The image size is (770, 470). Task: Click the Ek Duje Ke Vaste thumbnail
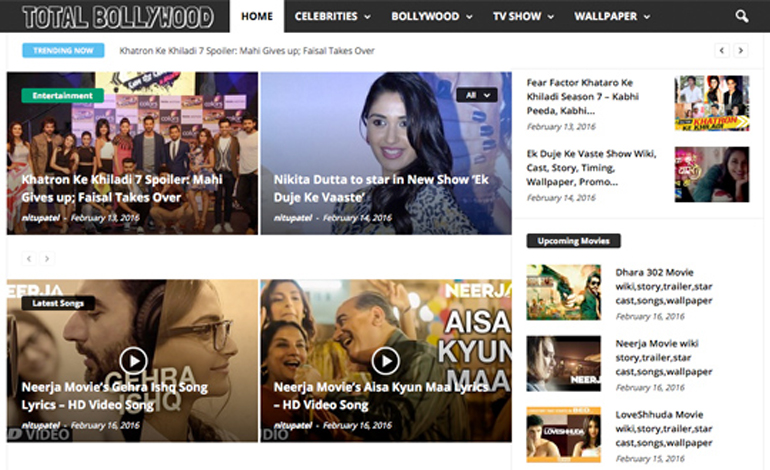coord(712,174)
